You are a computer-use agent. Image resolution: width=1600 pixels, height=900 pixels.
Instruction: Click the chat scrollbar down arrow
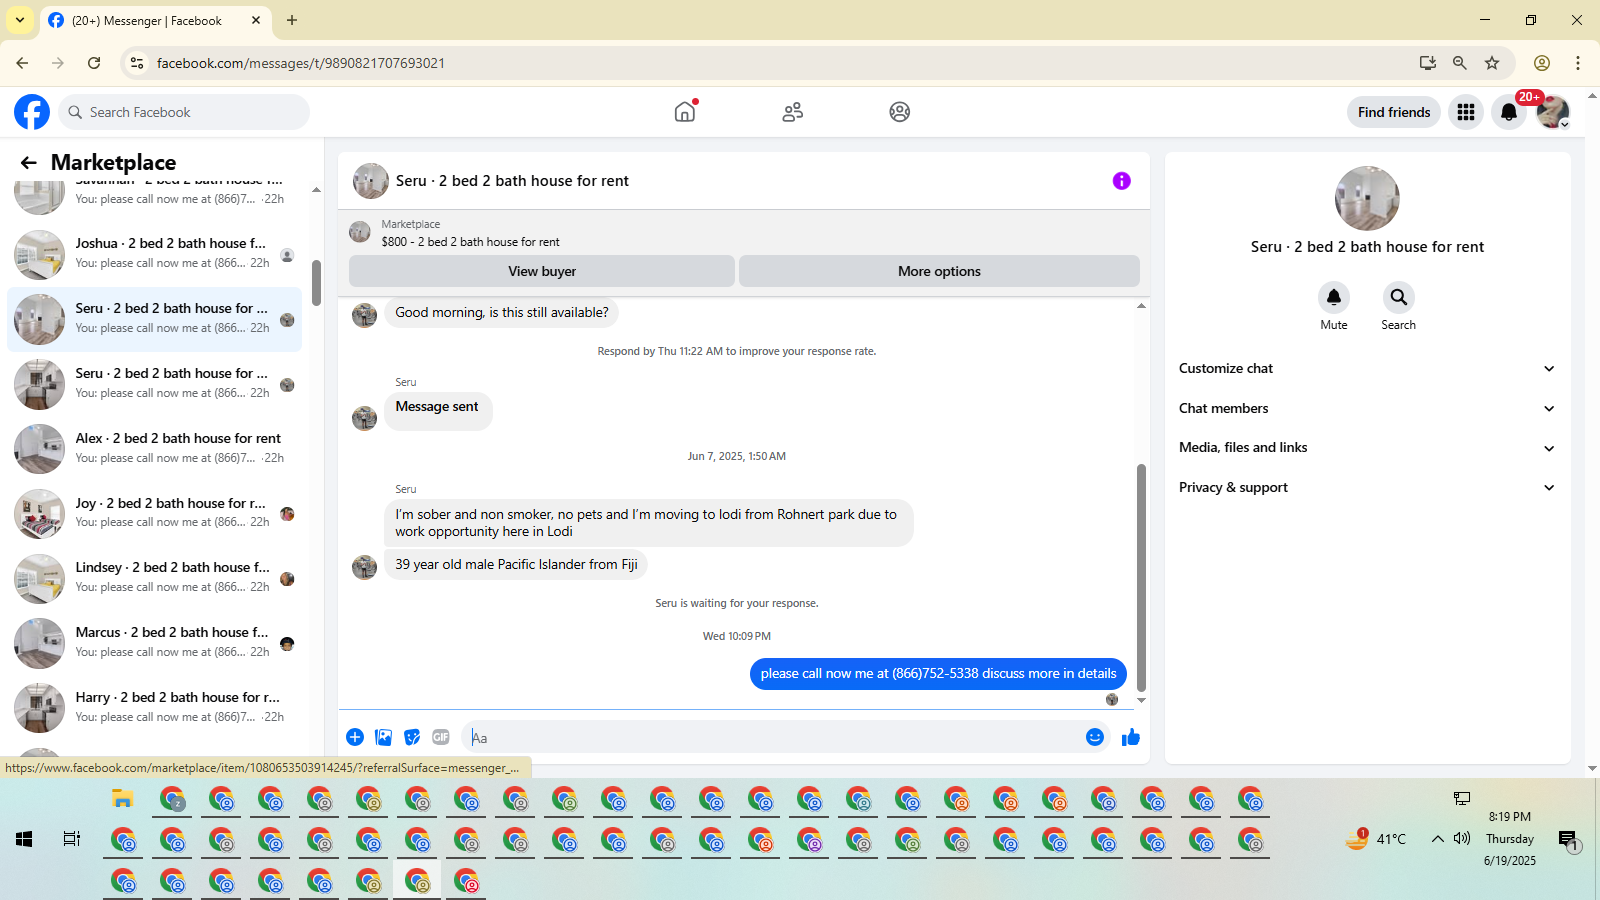tap(1141, 700)
